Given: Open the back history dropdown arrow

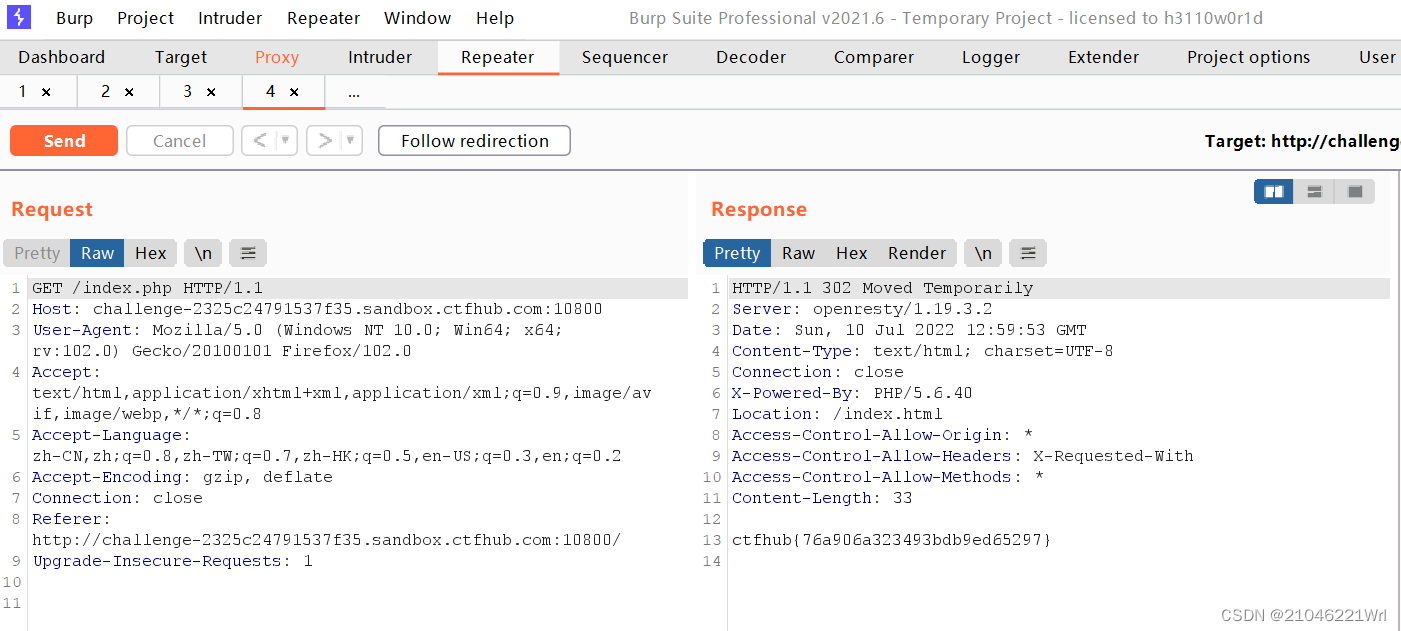Looking at the screenshot, I should click(287, 141).
